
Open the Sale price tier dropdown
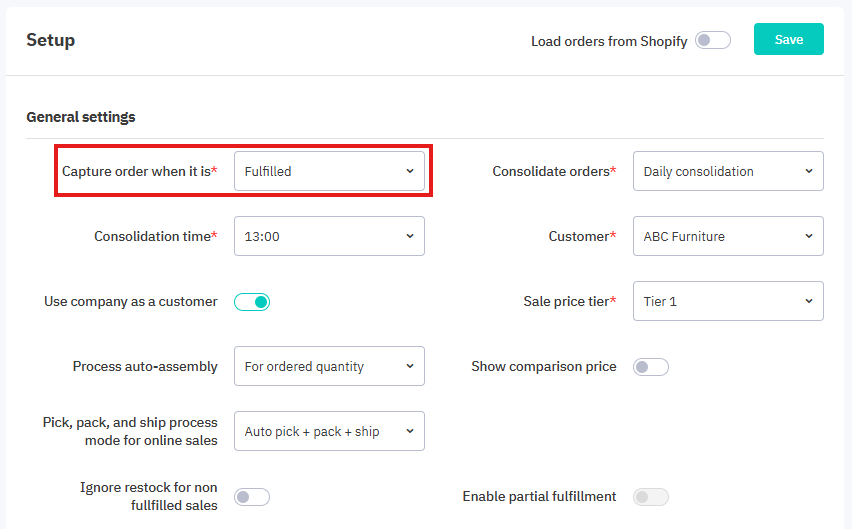tap(727, 301)
